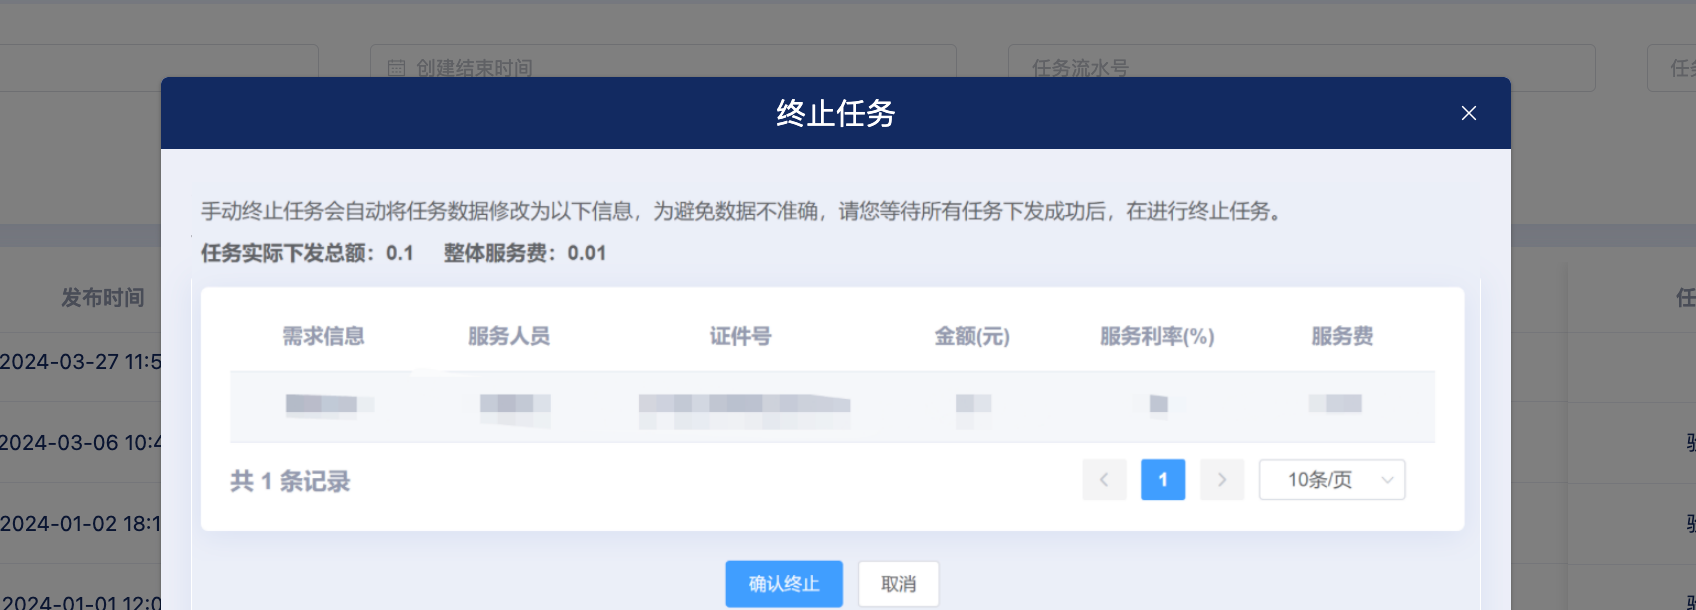Focus the 任务流水号 input field
The height and width of the screenshot is (610, 1696).
click(1300, 67)
